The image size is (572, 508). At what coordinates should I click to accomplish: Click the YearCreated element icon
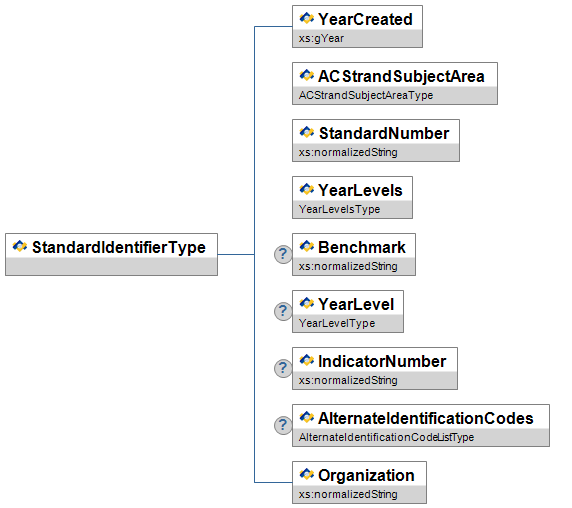coord(306,18)
